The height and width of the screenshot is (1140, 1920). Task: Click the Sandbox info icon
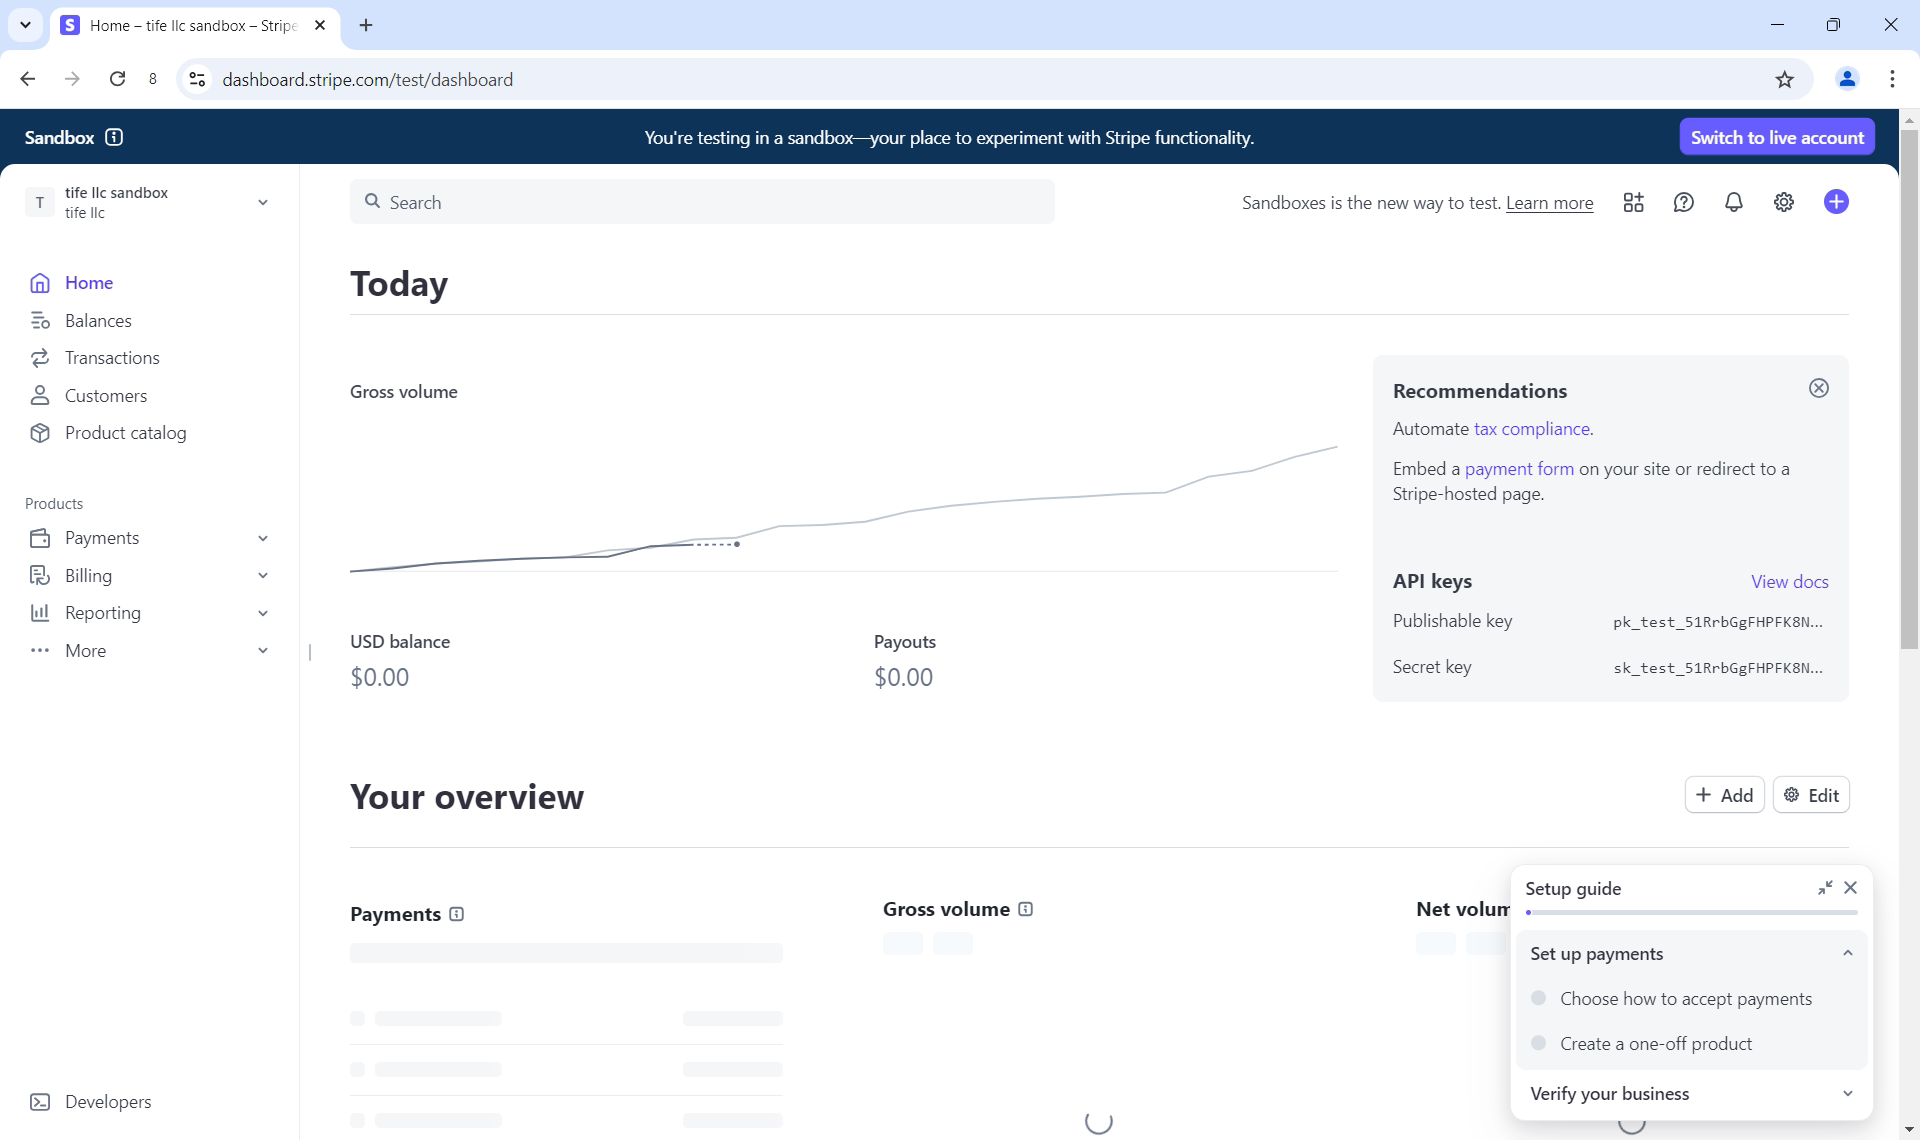(x=114, y=137)
